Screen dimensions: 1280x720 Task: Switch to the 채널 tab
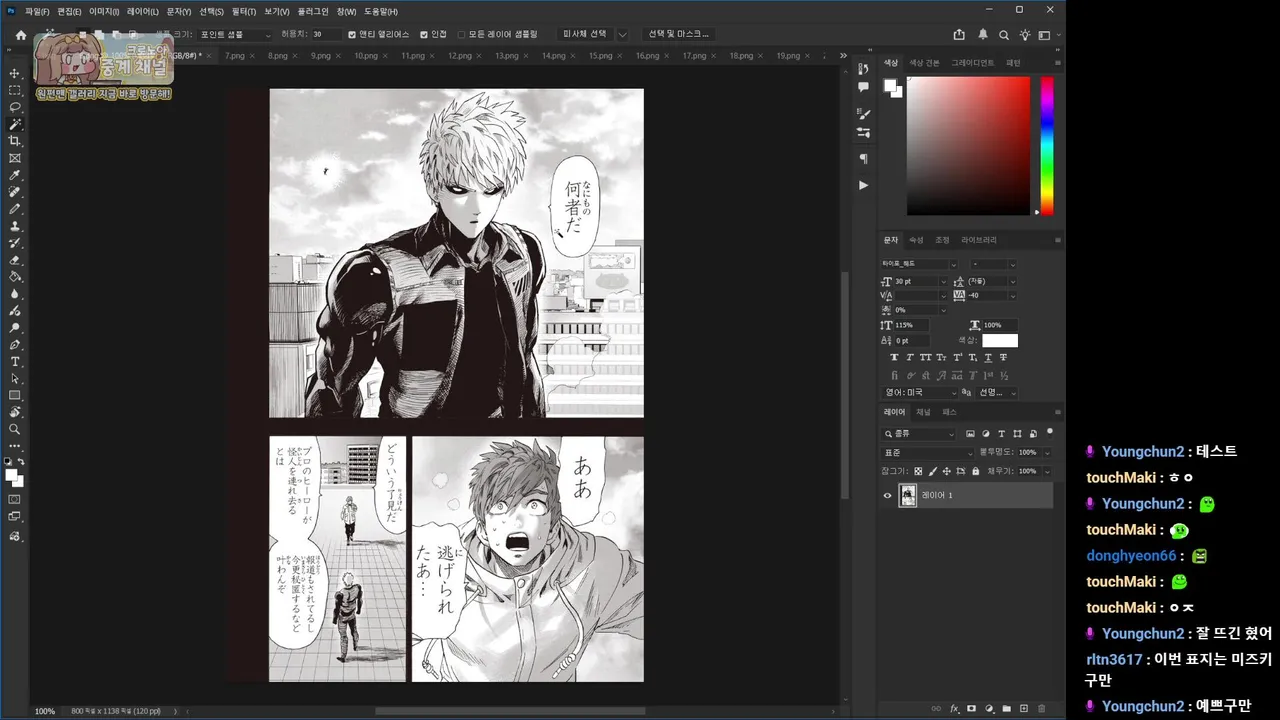tap(923, 412)
